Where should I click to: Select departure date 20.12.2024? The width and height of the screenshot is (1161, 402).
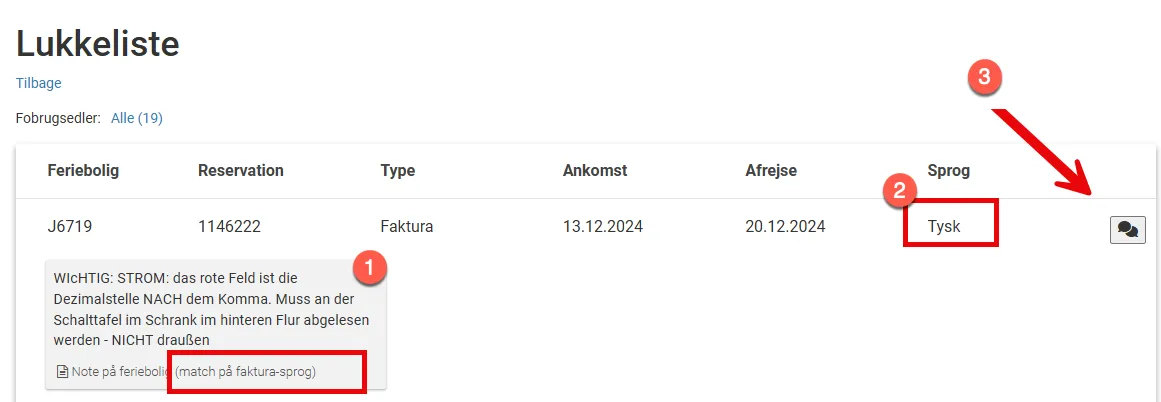(785, 227)
